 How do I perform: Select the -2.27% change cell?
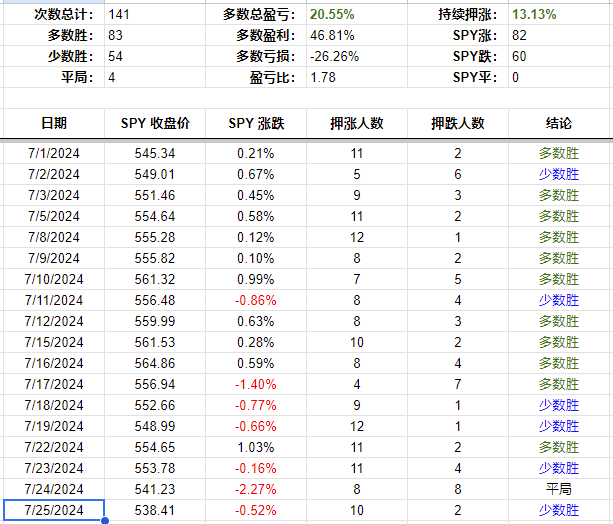coord(256,489)
